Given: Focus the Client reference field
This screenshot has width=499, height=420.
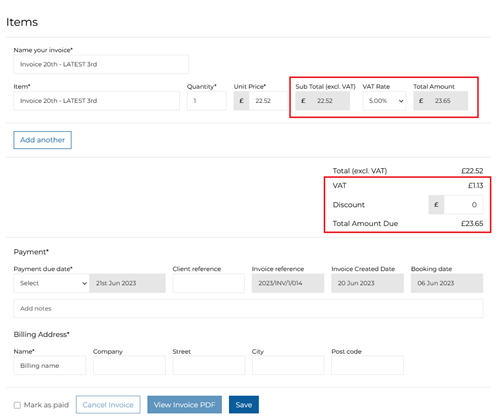Looking at the screenshot, I should coord(209,283).
